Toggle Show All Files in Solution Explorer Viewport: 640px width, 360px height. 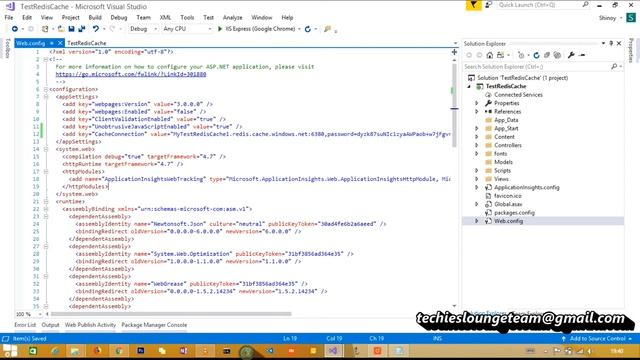[x=557, y=55]
